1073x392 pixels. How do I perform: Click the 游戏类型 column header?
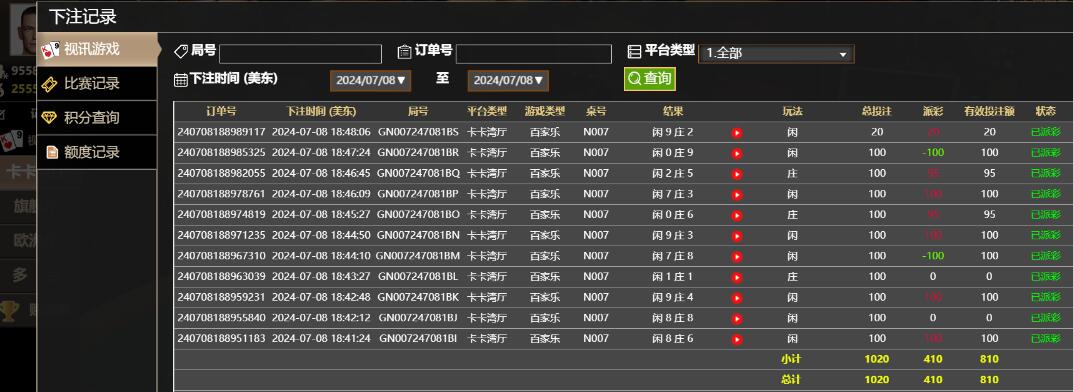545,111
